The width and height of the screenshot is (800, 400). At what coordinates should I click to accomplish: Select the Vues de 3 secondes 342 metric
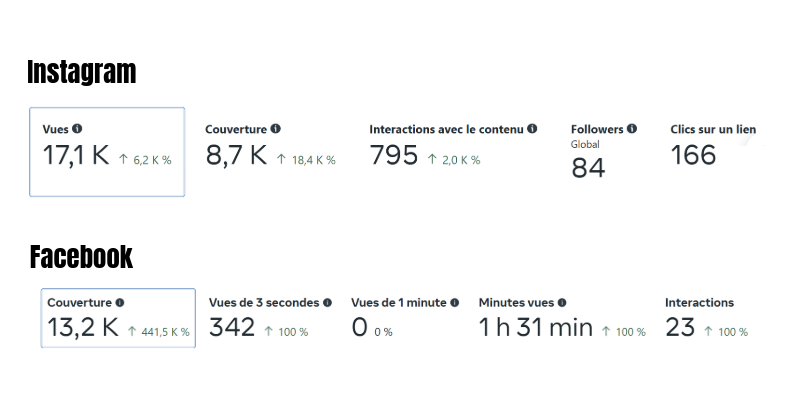[x=270, y=318]
